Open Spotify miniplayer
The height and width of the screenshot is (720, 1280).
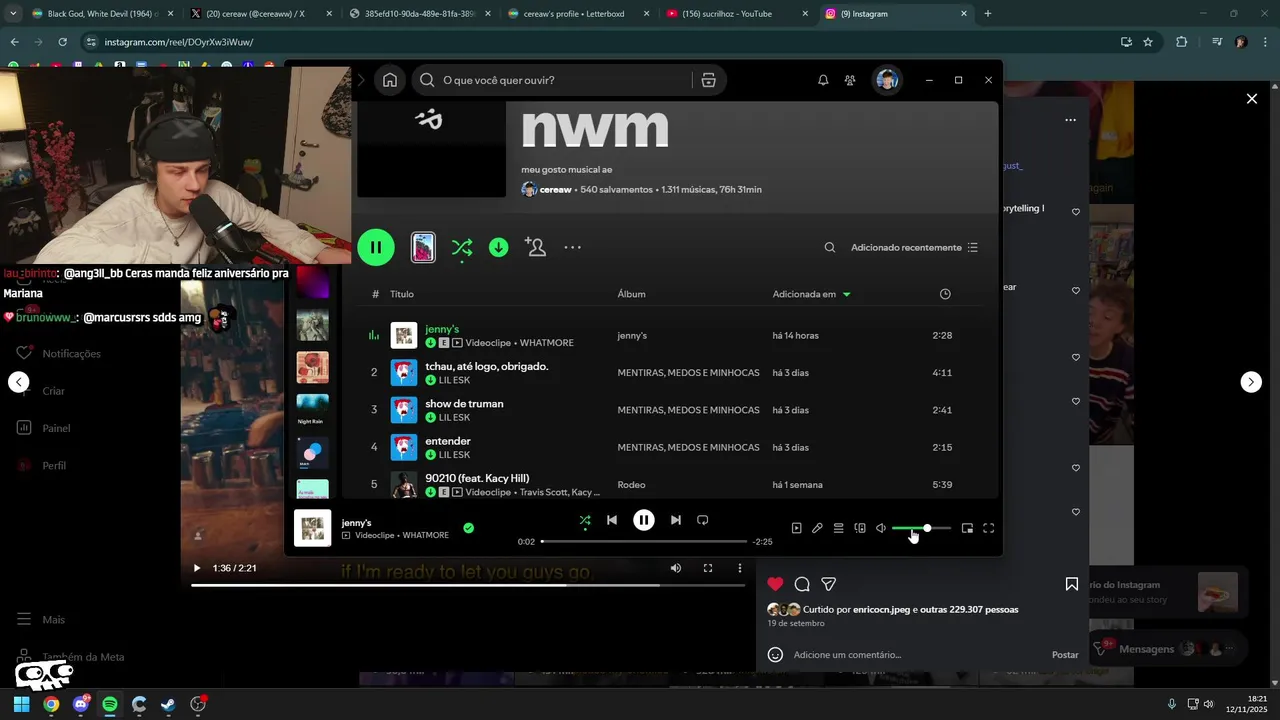point(967,528)
